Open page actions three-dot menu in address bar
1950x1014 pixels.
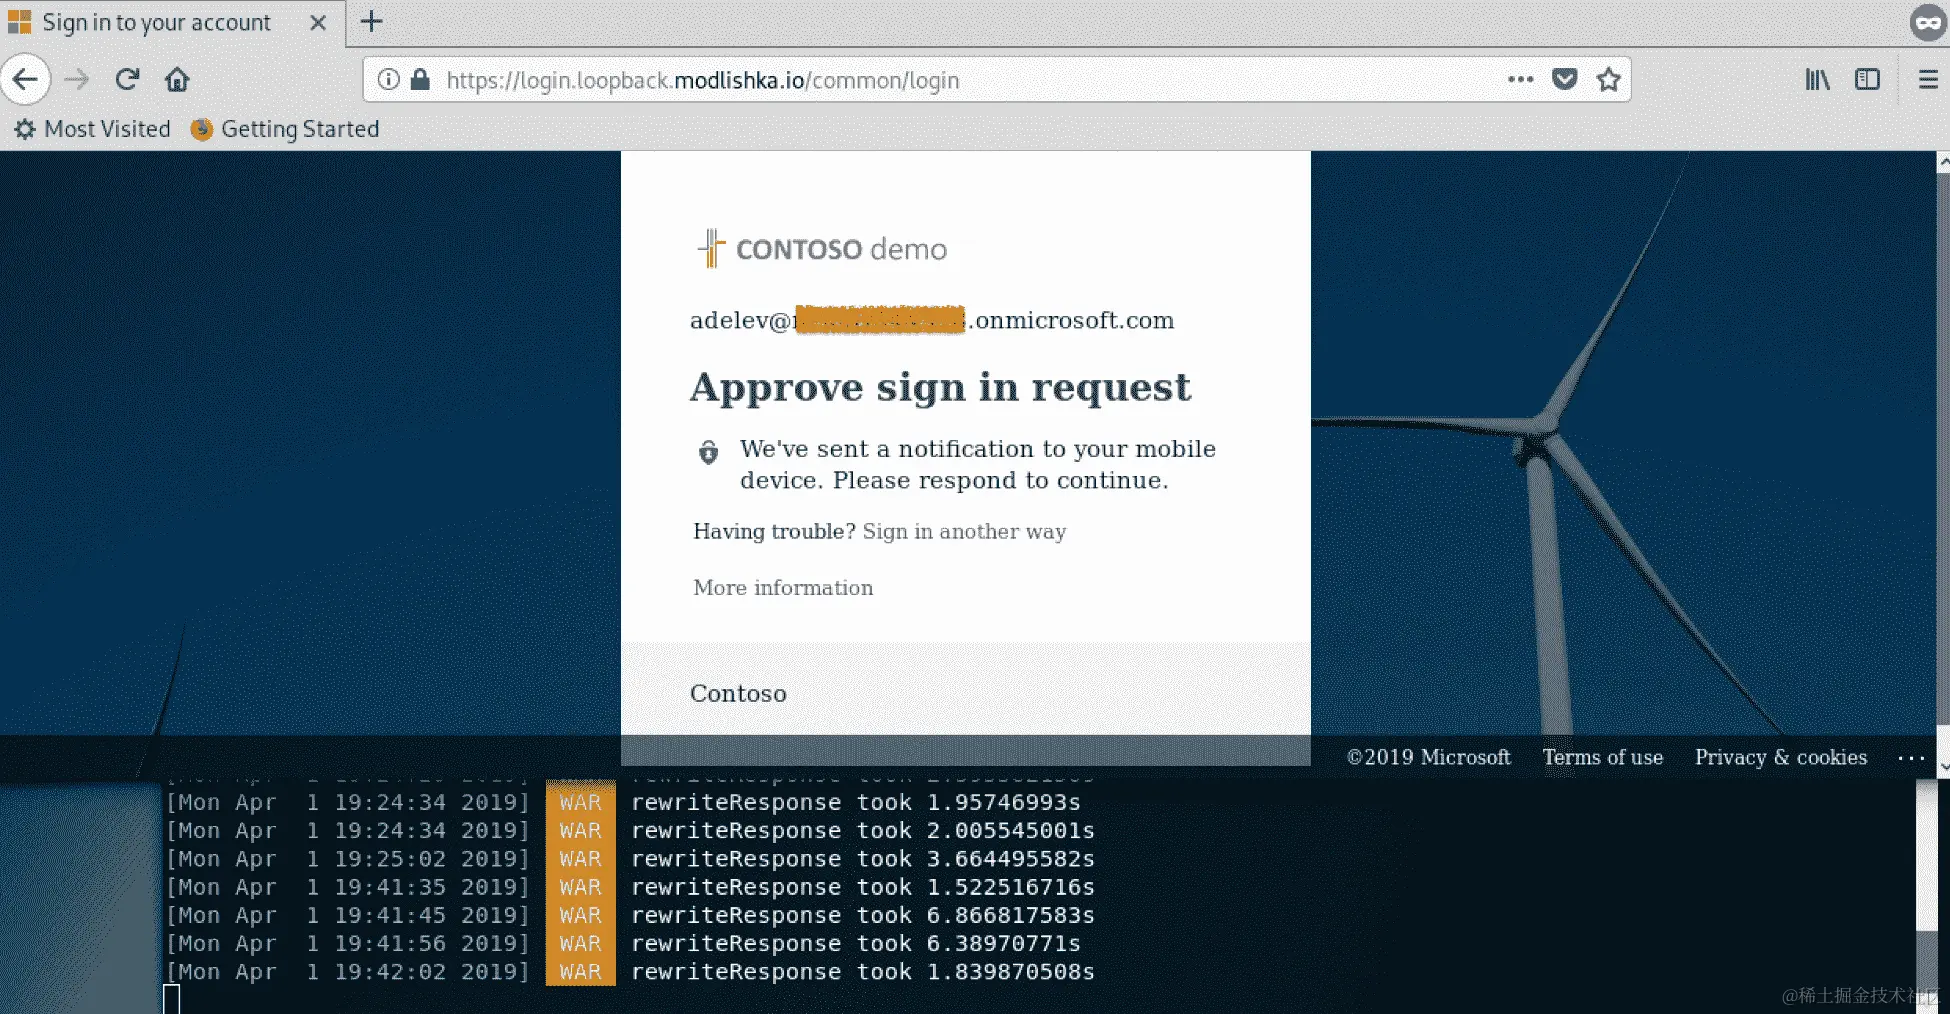click(1521, 79)
